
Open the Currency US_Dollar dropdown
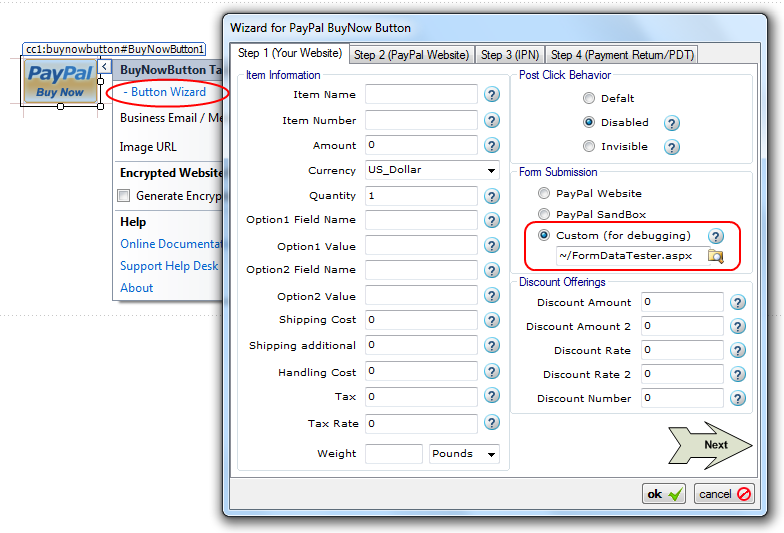432,171
